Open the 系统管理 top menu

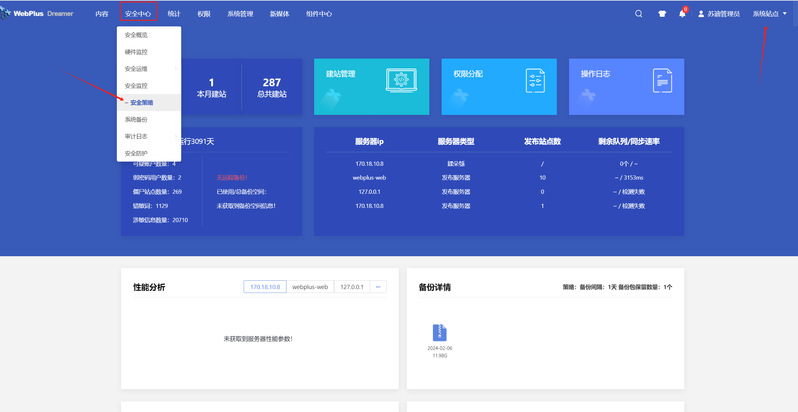tap(240, 14)
